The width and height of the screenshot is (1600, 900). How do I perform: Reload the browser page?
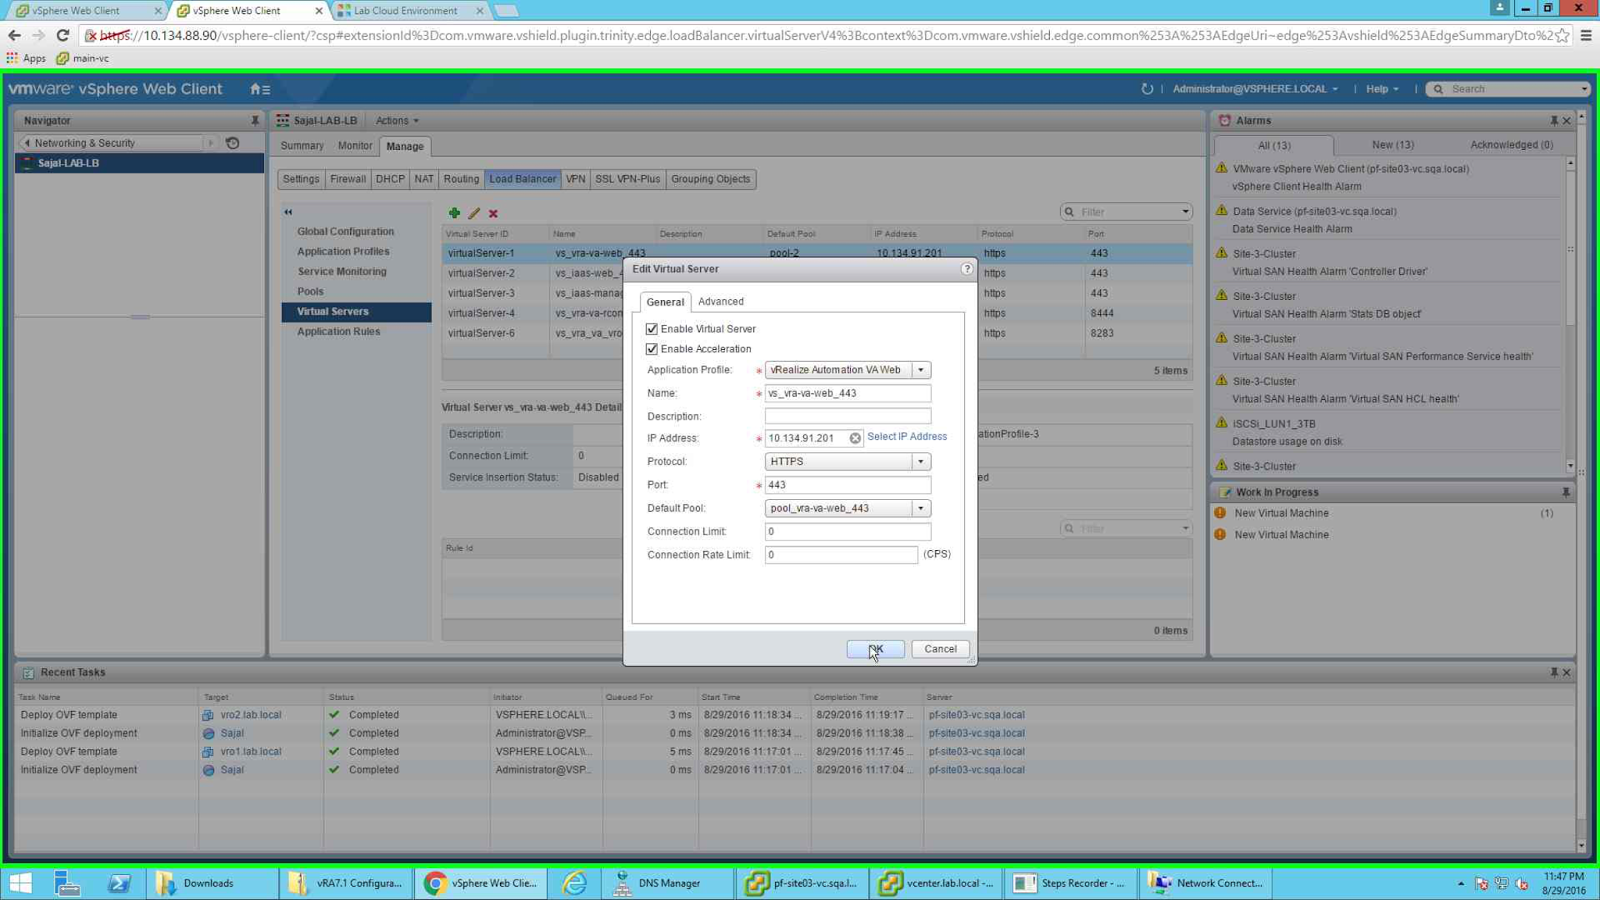62,35
